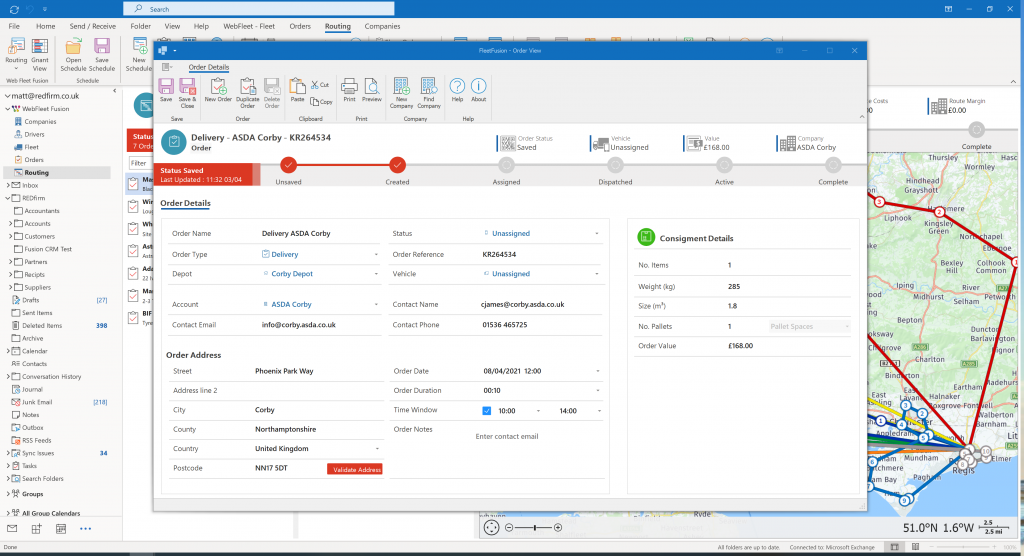Select the Order Details tab
This screenshot has height=556, width=1024.
(209, 67)
